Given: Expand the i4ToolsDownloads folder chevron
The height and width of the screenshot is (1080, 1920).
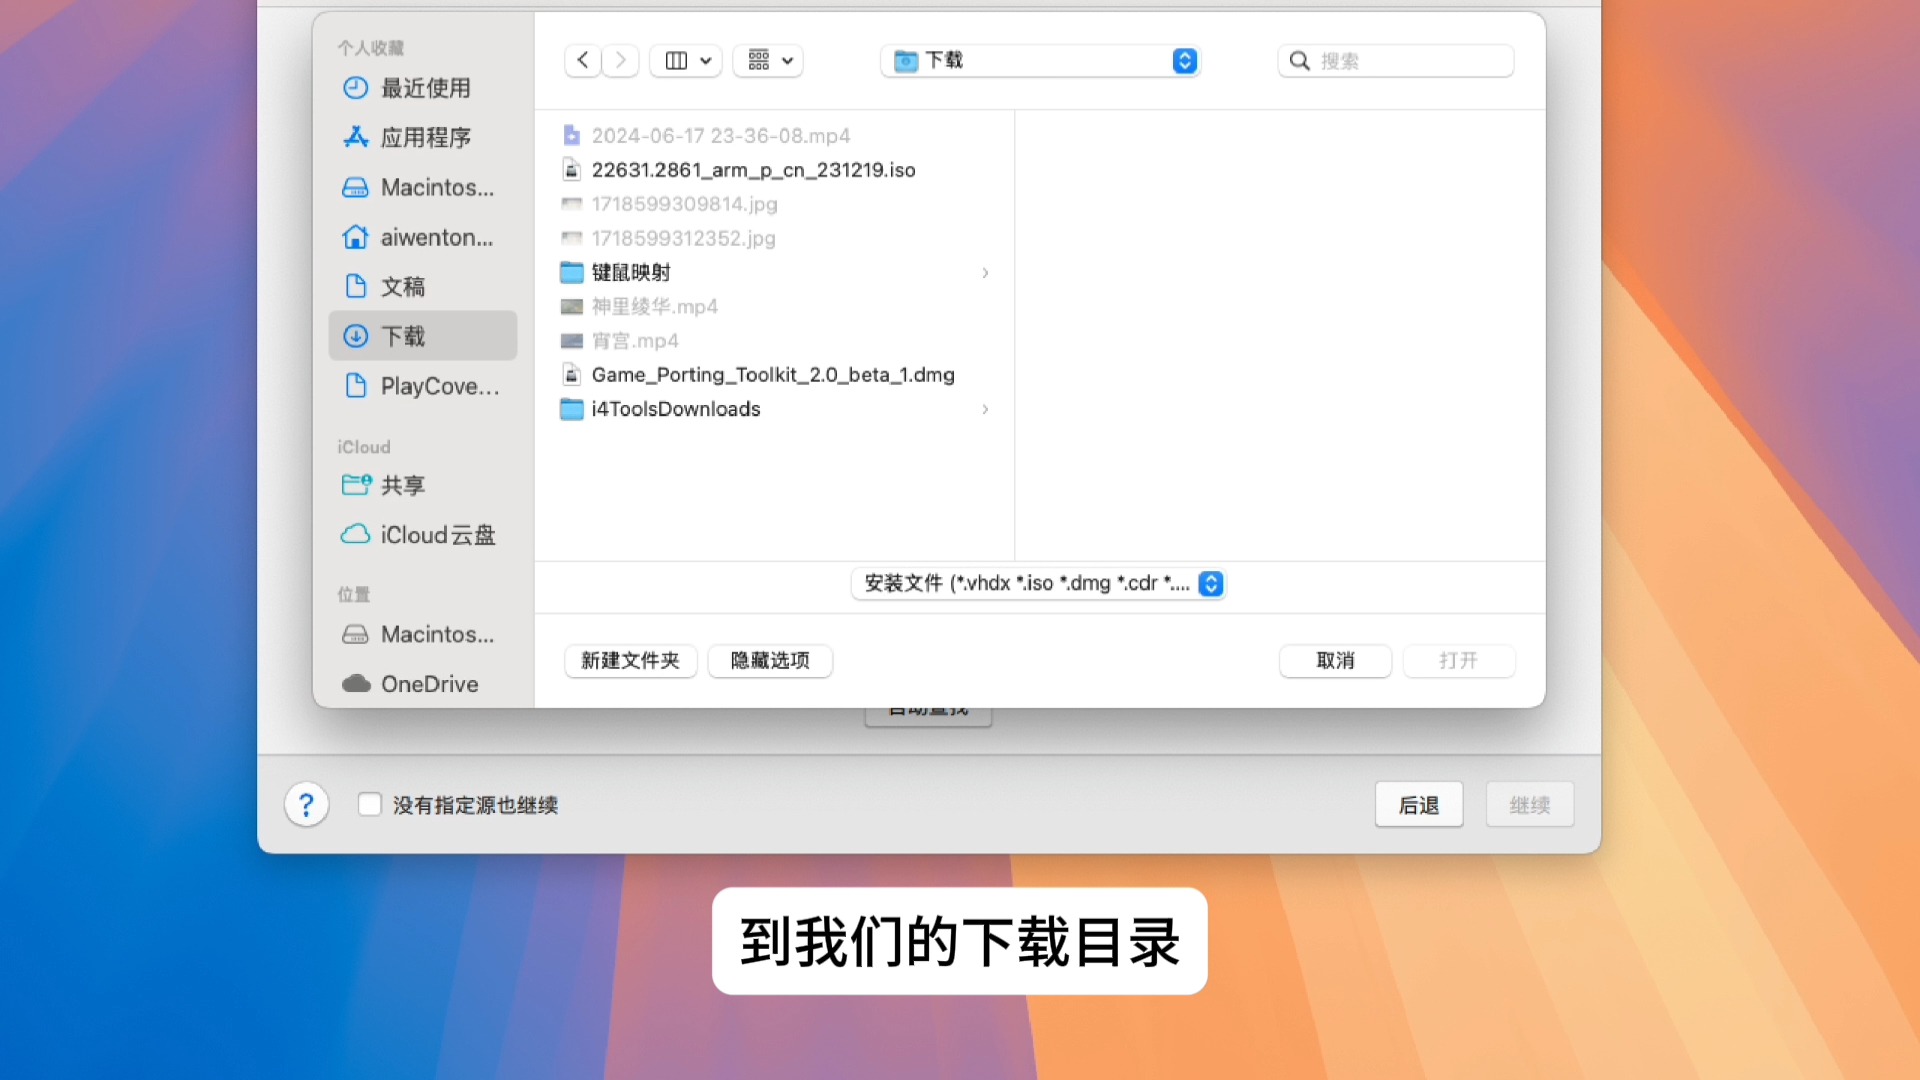Looking at the screenshot, I should click(985, 409).
